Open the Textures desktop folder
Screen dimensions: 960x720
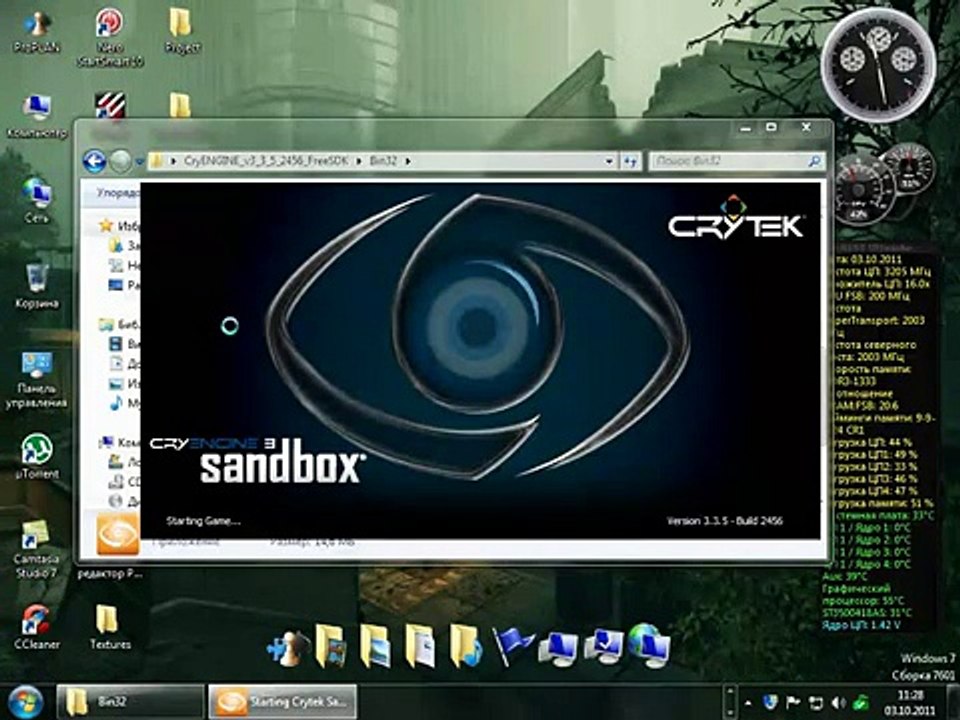(110, 627)
